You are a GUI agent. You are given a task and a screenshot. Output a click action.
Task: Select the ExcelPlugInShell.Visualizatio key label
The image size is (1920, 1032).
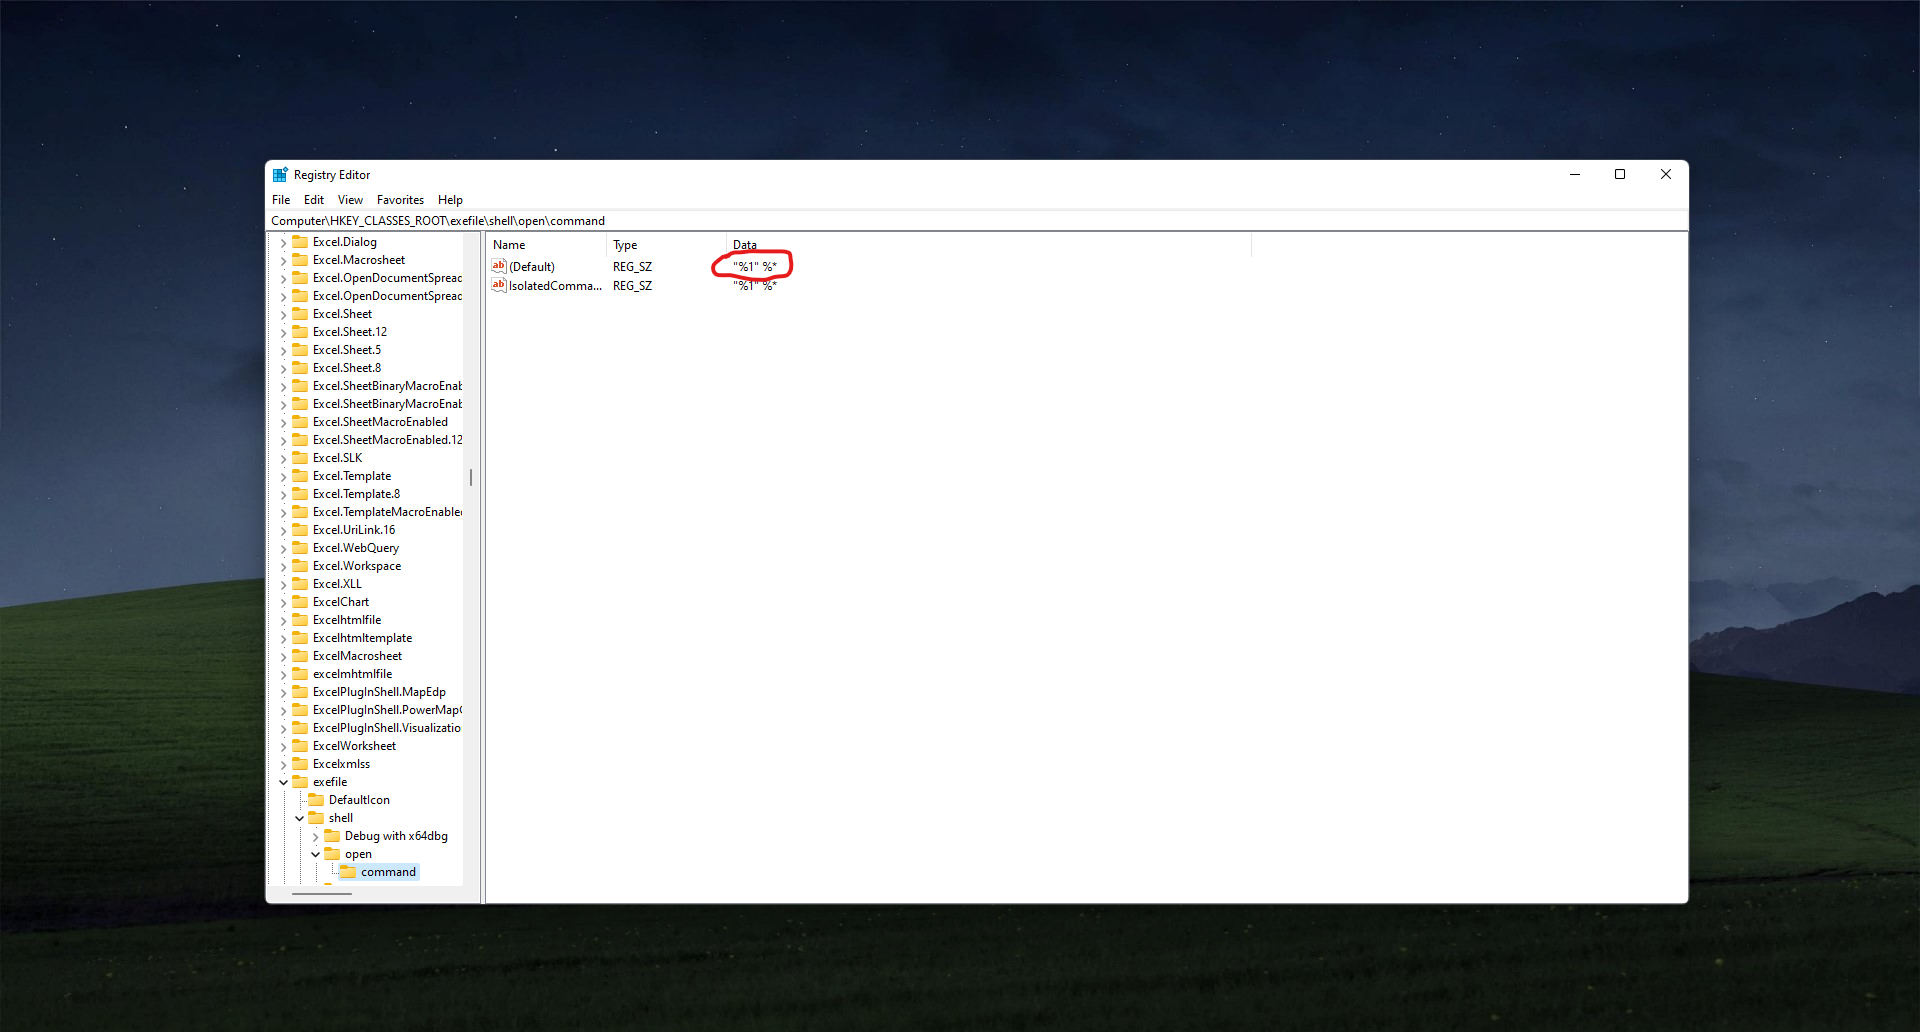tap(387, 728)
